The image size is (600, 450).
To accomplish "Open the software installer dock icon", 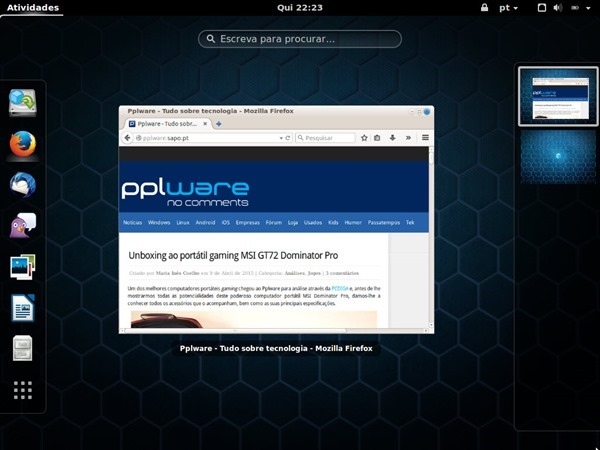I will [x=23, y=102].
